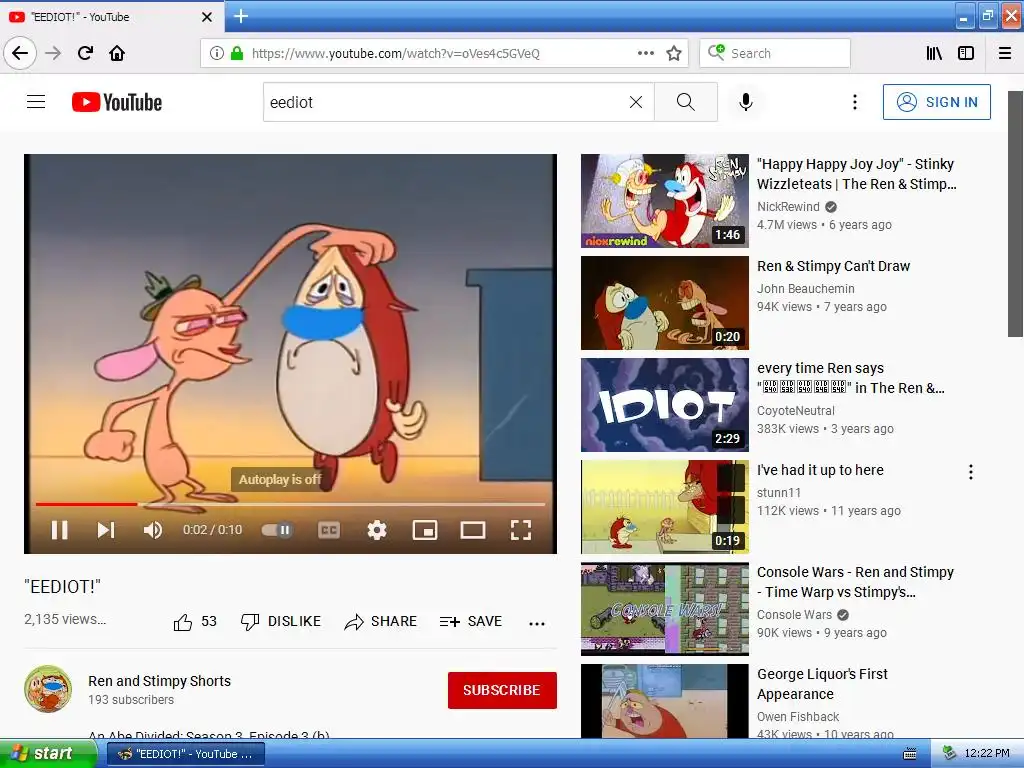
Task: Click the 2,135 views text
Action: [x=65, y=618]
